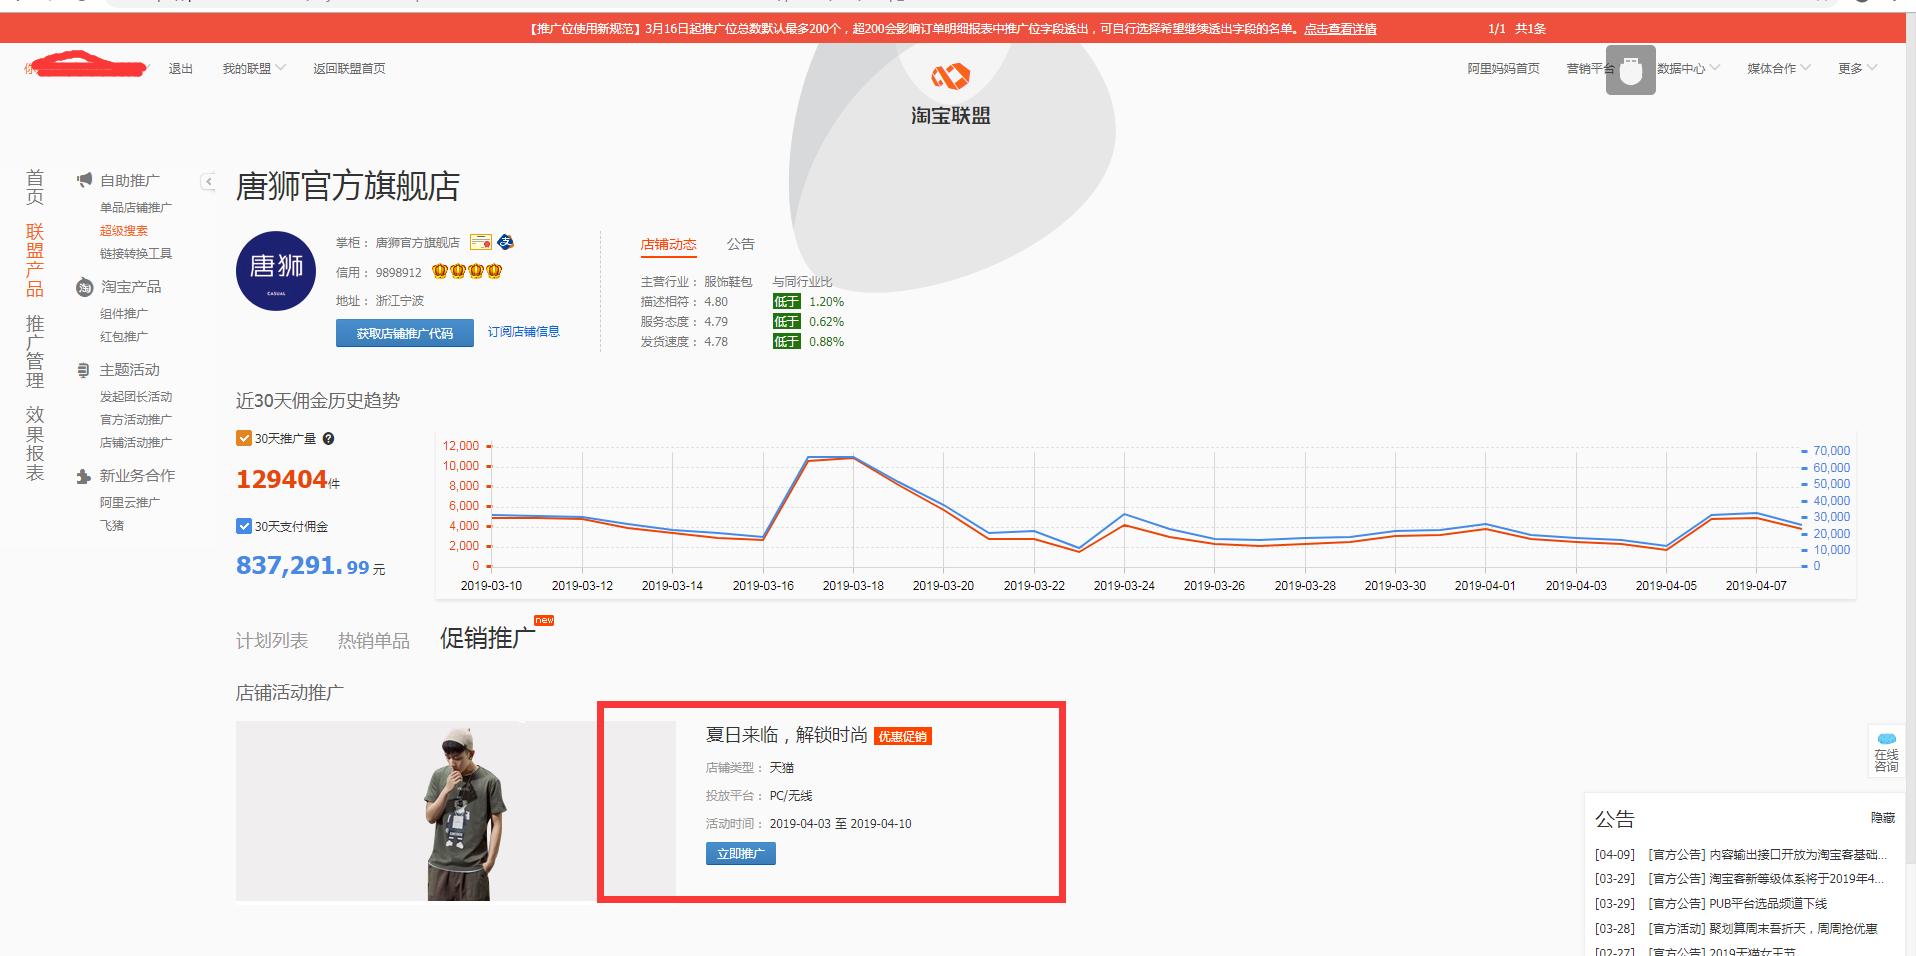Click the blue 支 Alipay badge icon

coord(505,242)
